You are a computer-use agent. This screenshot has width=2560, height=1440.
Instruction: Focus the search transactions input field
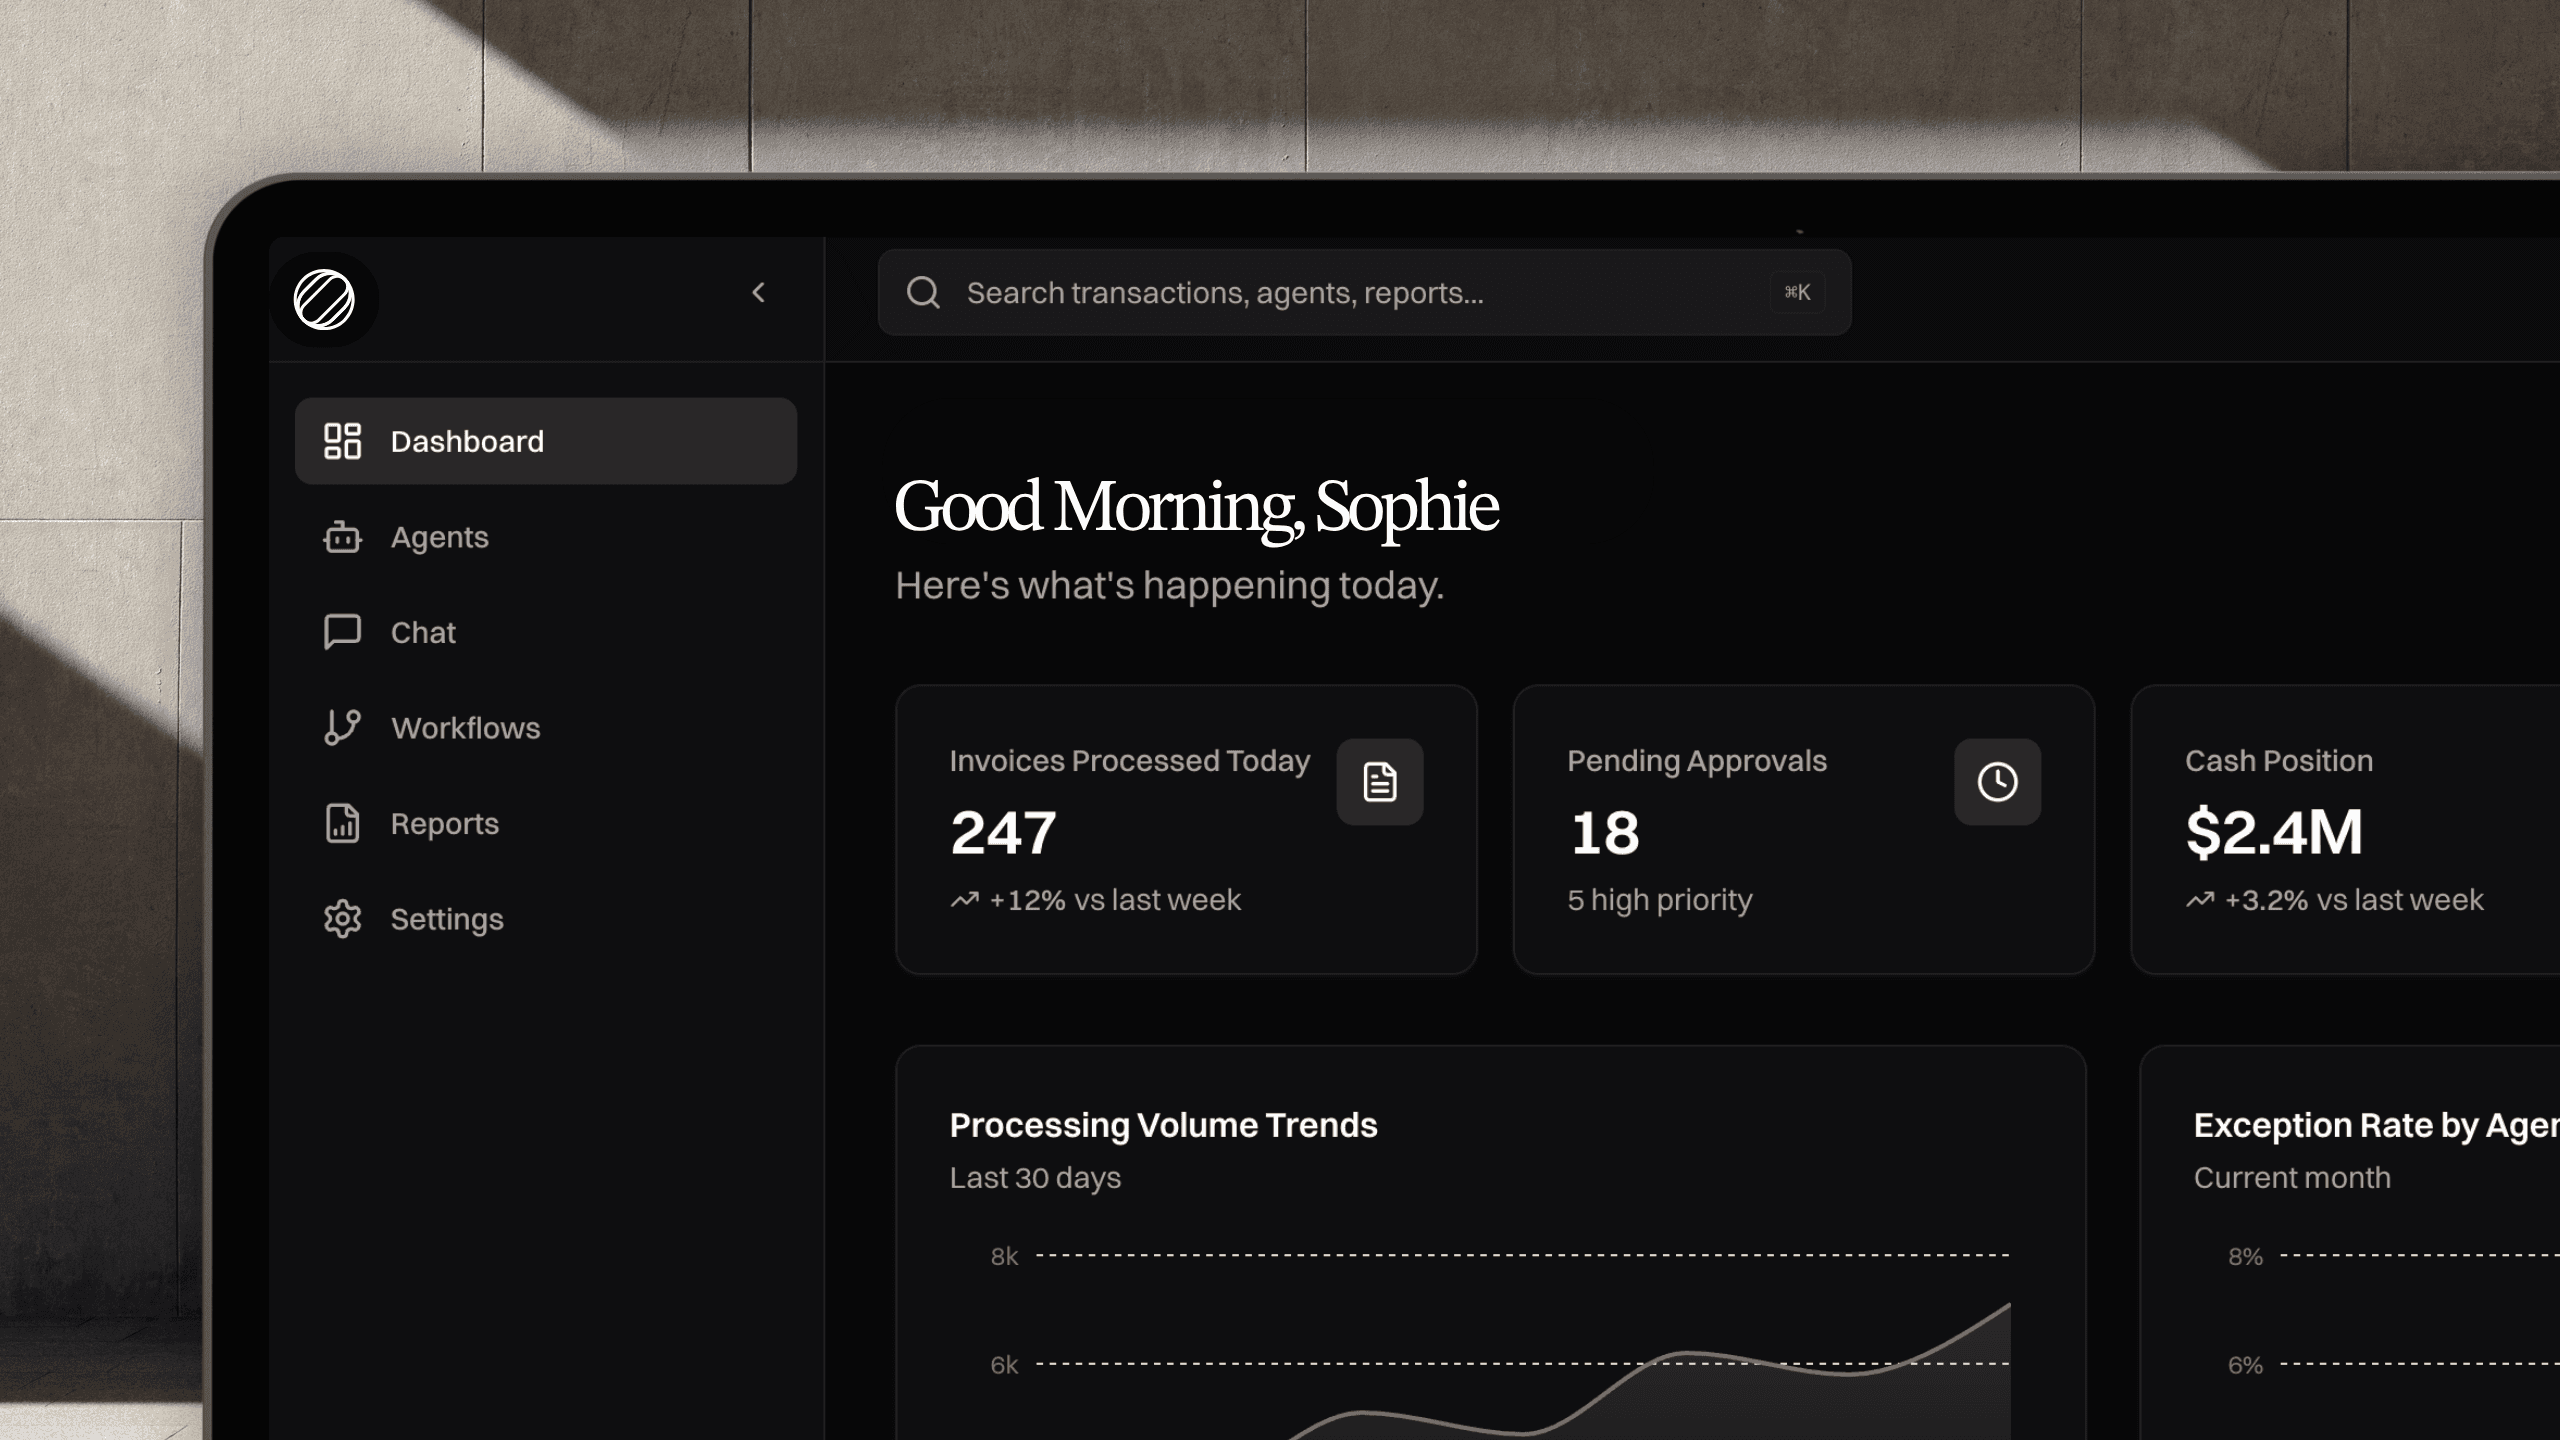pos(1364,292)
